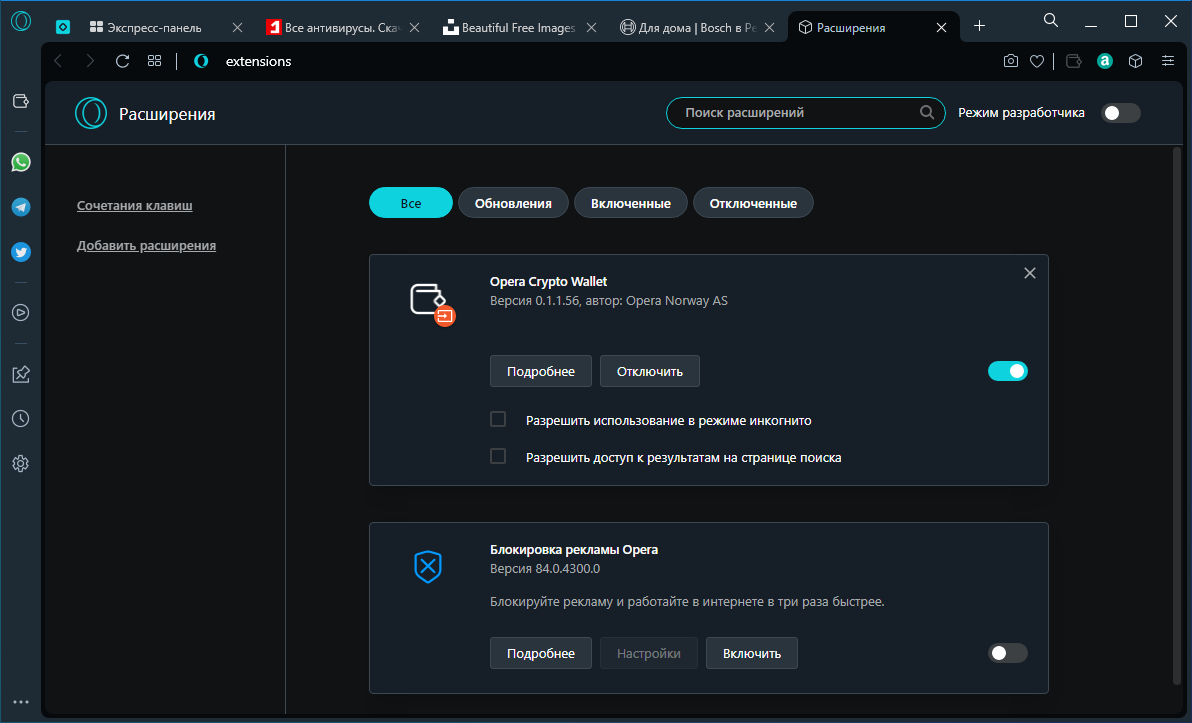The width and height of the screenshot is (1192, 723).
Task: Click Подробнее for Opera Crypto Wallet
Action: point(541,371)
